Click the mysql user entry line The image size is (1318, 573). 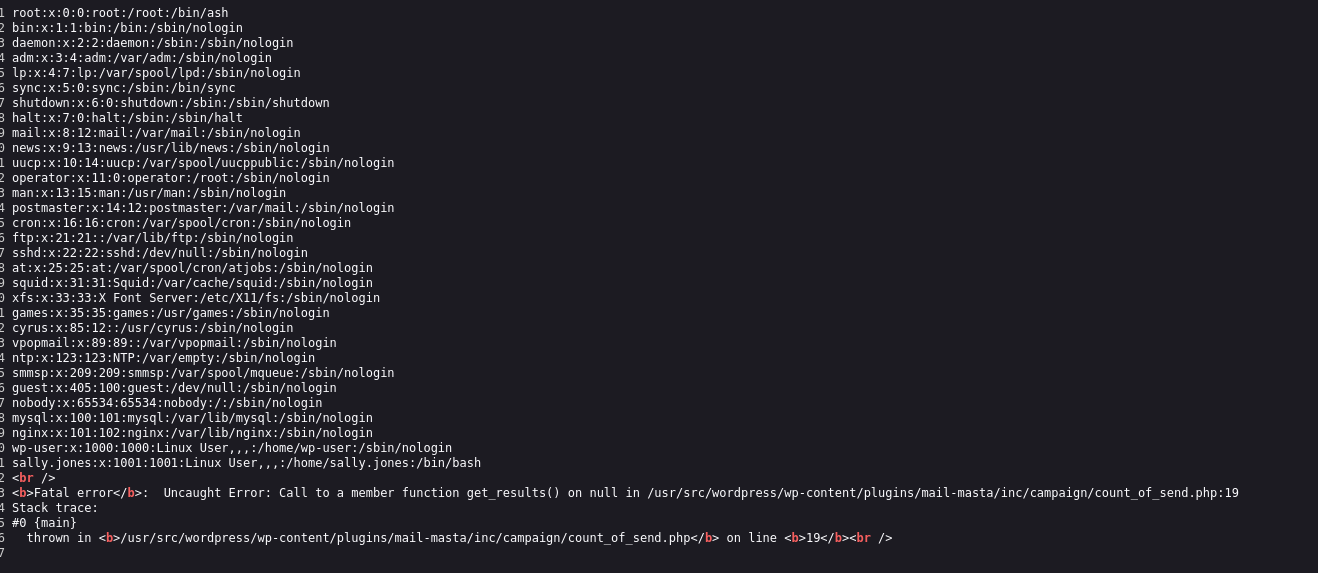point(192,418)
